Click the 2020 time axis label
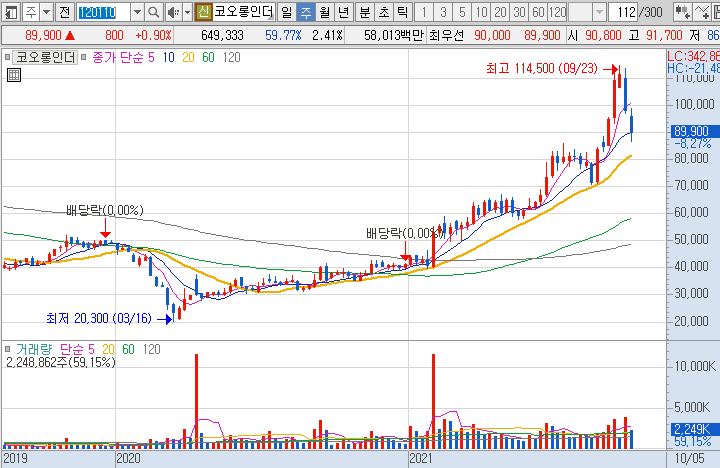Image resolution: width=720 pixels, height=468 pixels. pyautogui.click(x=128, y=458)
